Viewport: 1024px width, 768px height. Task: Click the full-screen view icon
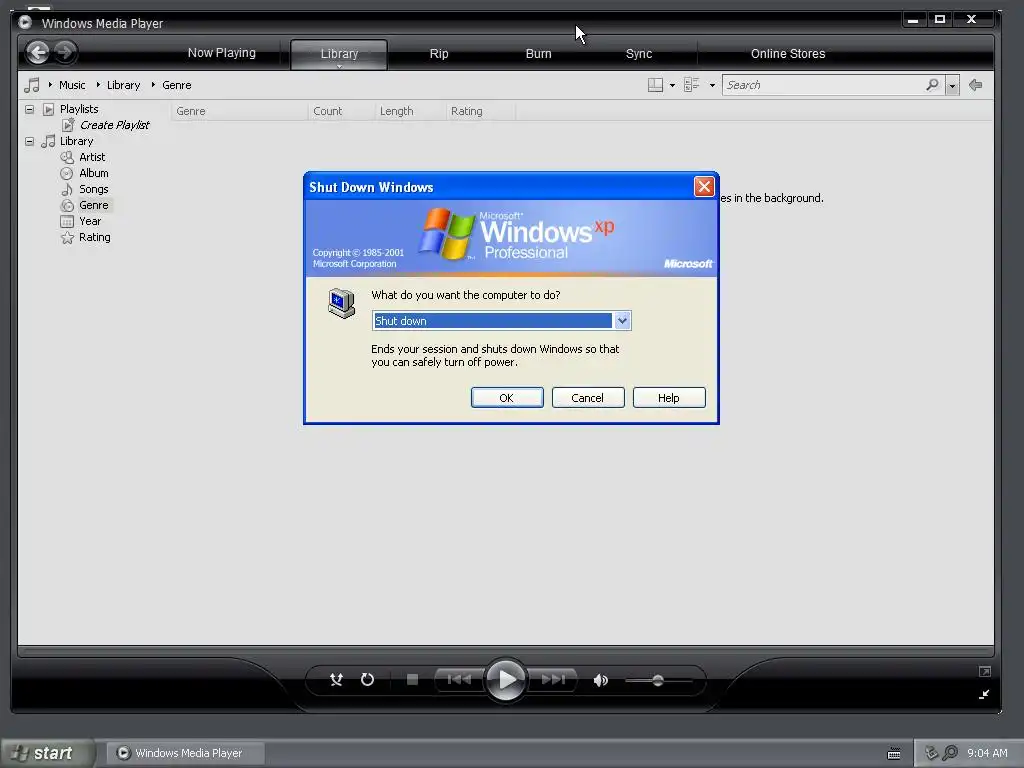click(x=985, y=671)
